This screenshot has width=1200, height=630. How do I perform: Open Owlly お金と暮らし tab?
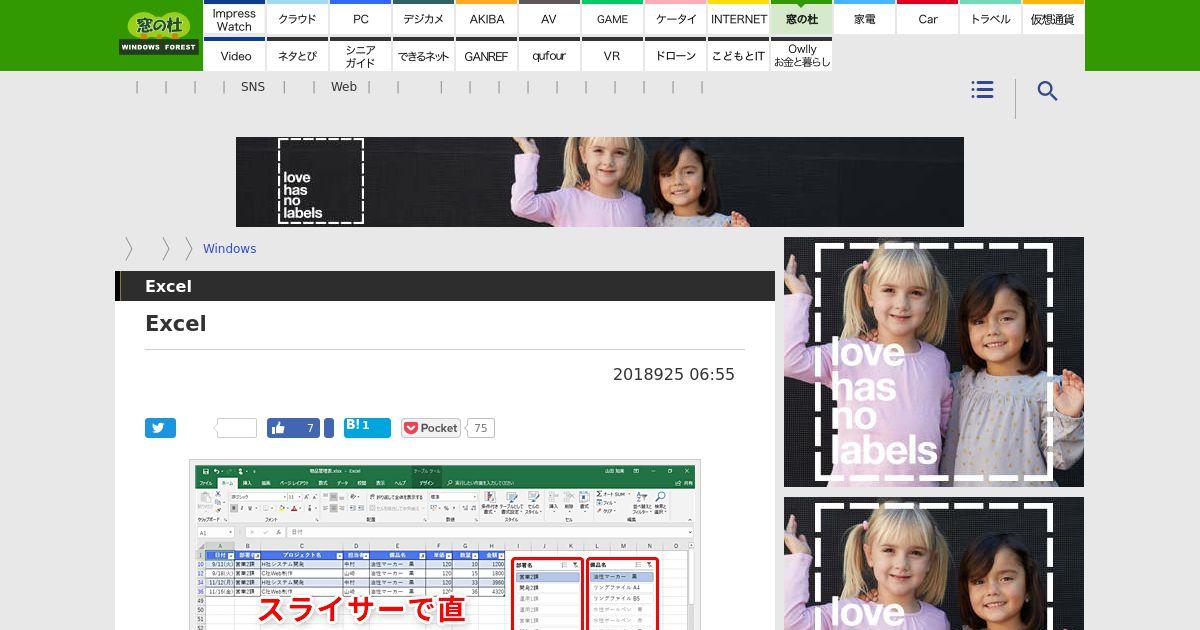tap(802, 56)
